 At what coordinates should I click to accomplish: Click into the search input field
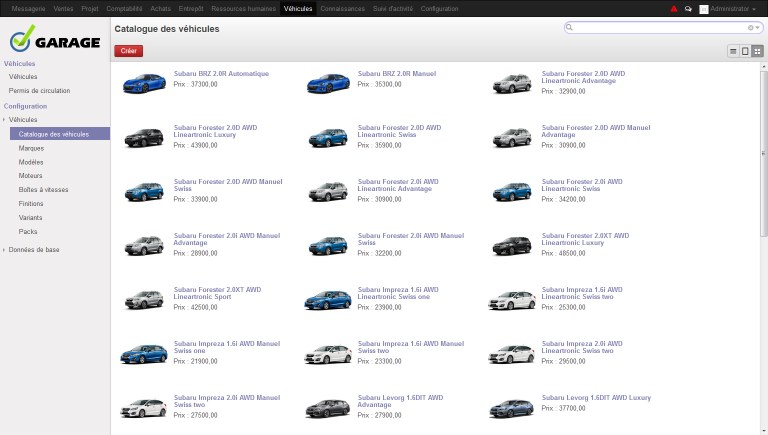(660, 28)
